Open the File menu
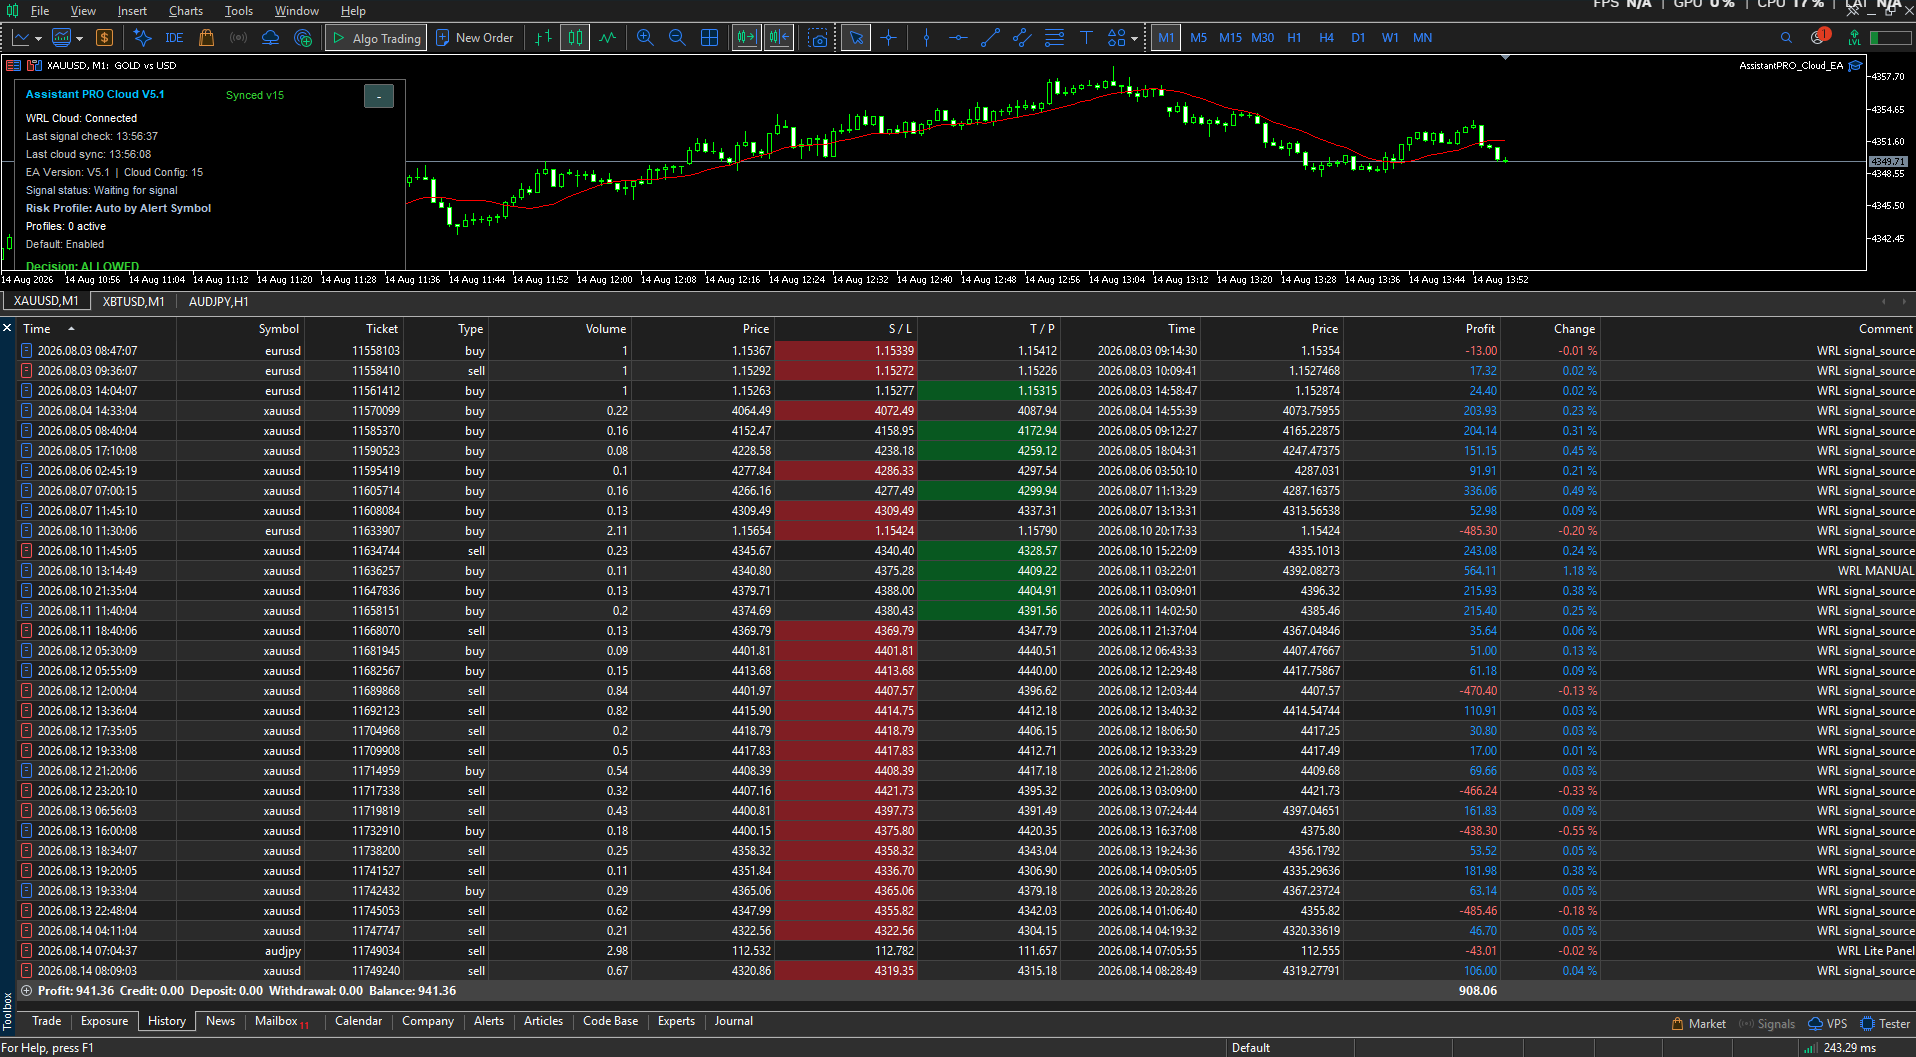Image resolution: width=1916 pixels, height=1057 pixels. 40,11
